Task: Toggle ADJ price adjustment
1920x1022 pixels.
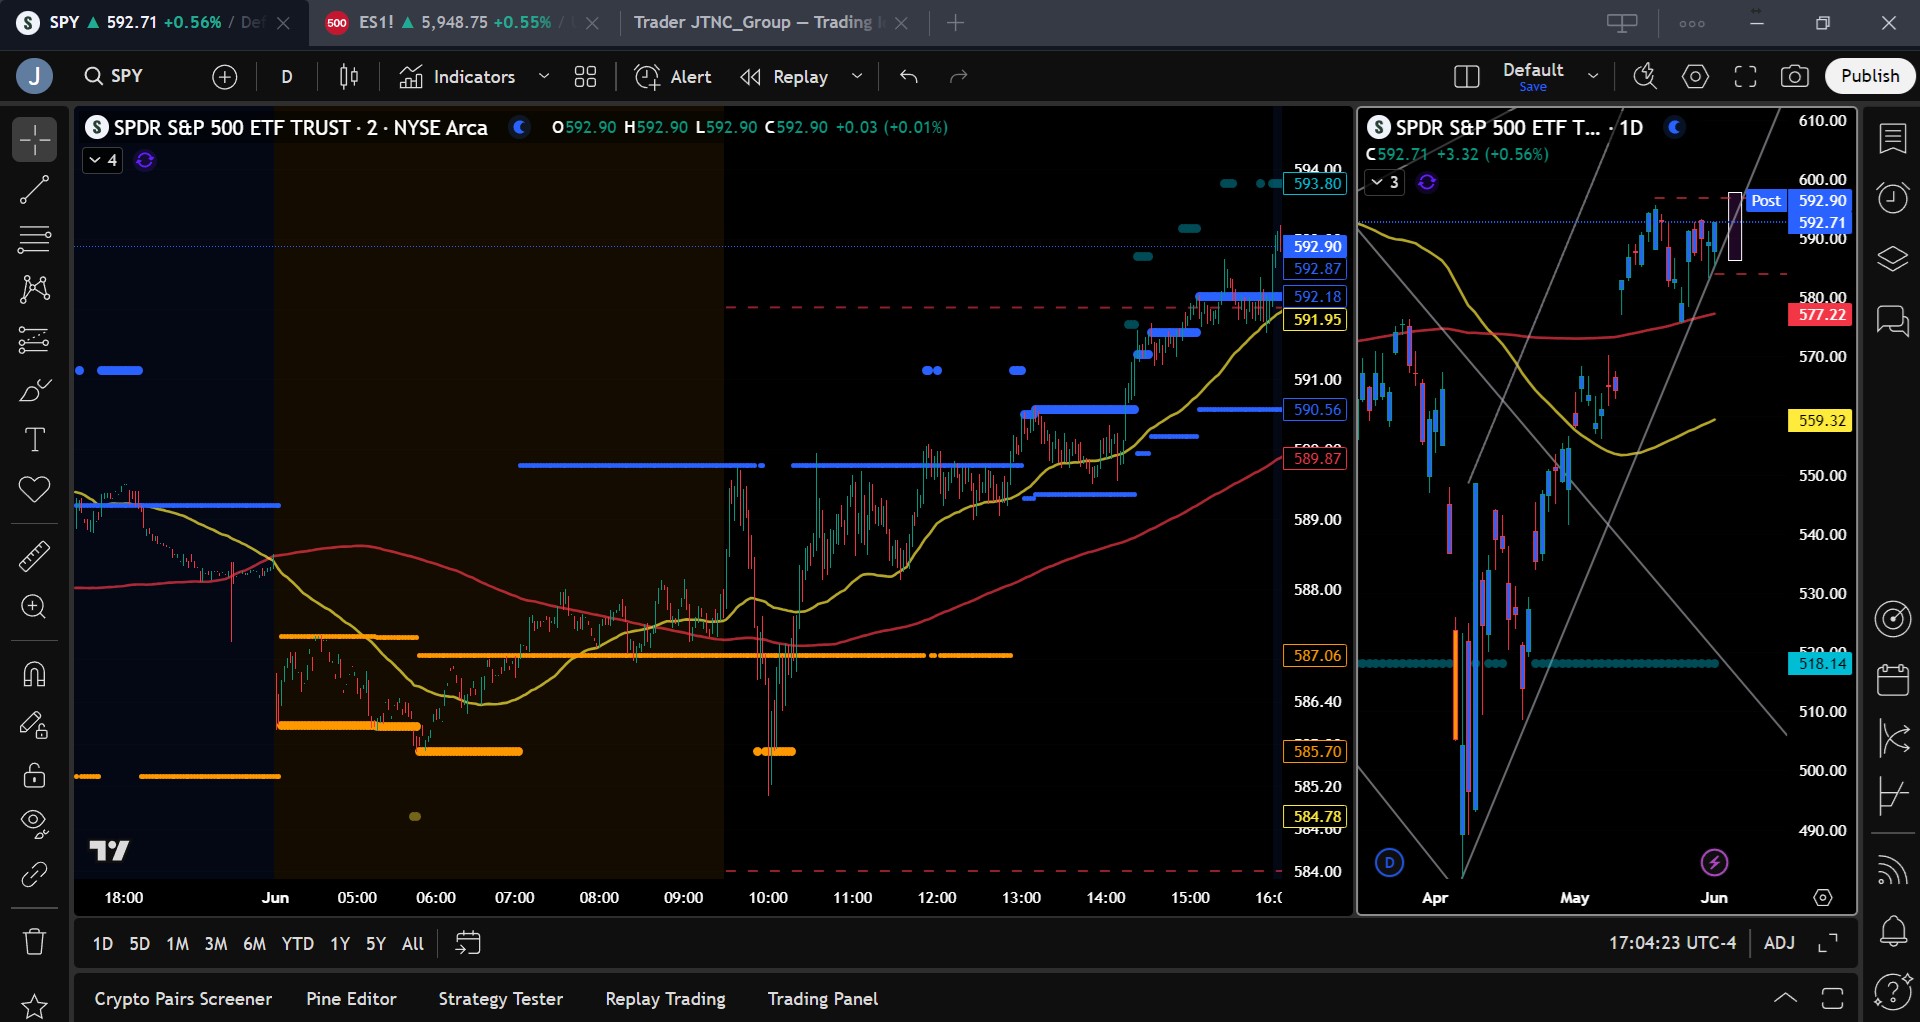Action: coord(1779,943)
